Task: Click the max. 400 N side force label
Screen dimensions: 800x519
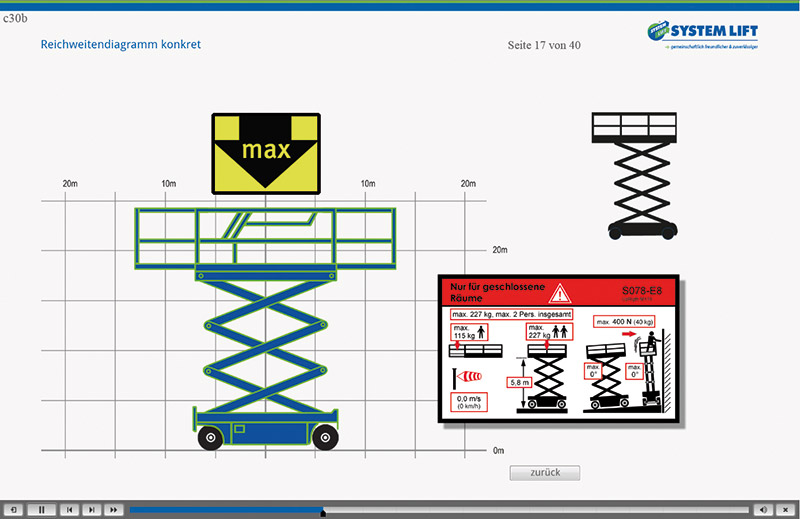Action: tap(622, 321)
